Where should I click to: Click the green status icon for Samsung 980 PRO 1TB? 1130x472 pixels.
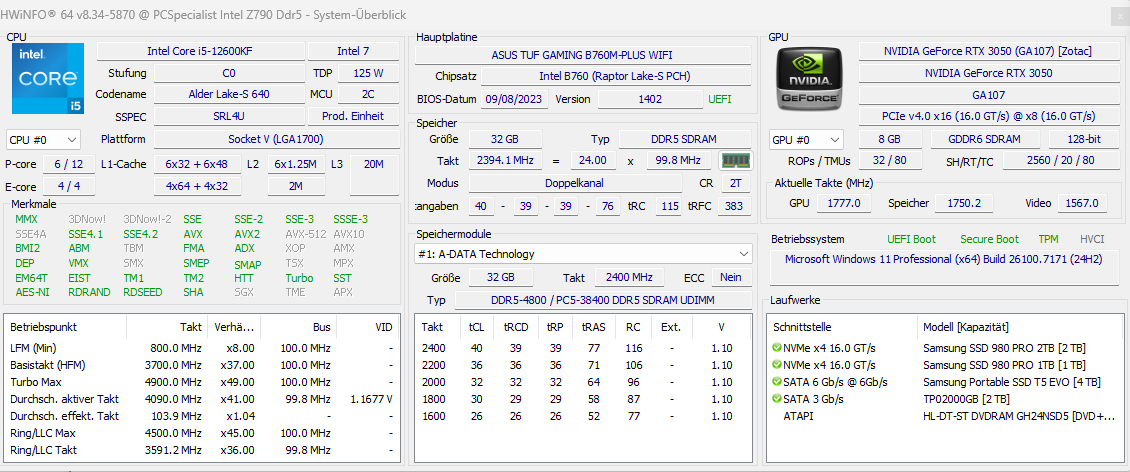click(x=776, y=365)
